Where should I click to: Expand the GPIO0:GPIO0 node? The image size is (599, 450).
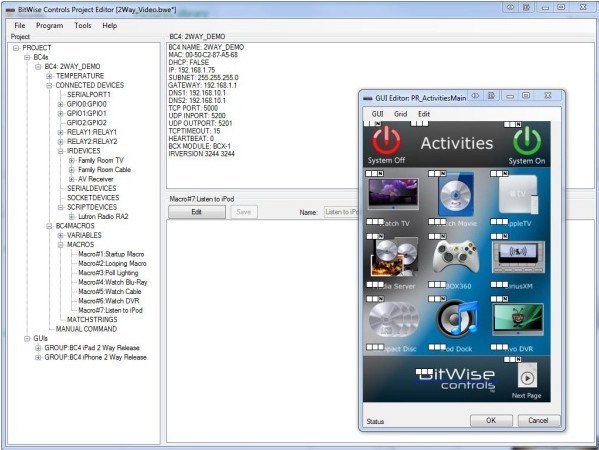(x=60, y=104)
